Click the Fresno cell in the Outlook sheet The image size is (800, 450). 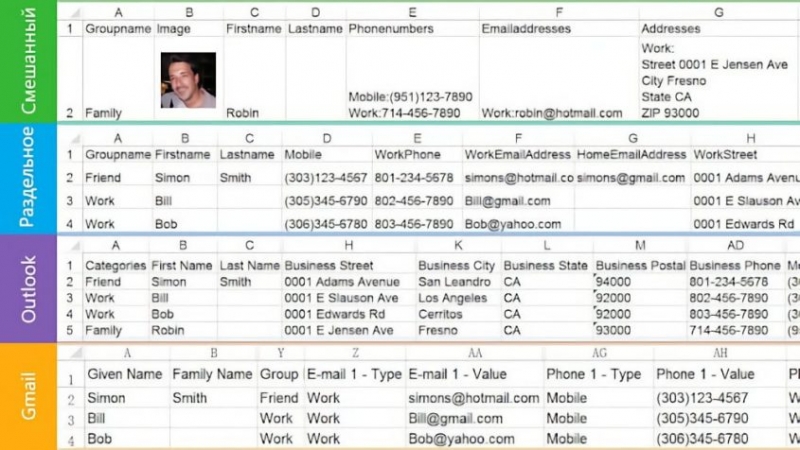pyautogui.click(x=458, y=331)
